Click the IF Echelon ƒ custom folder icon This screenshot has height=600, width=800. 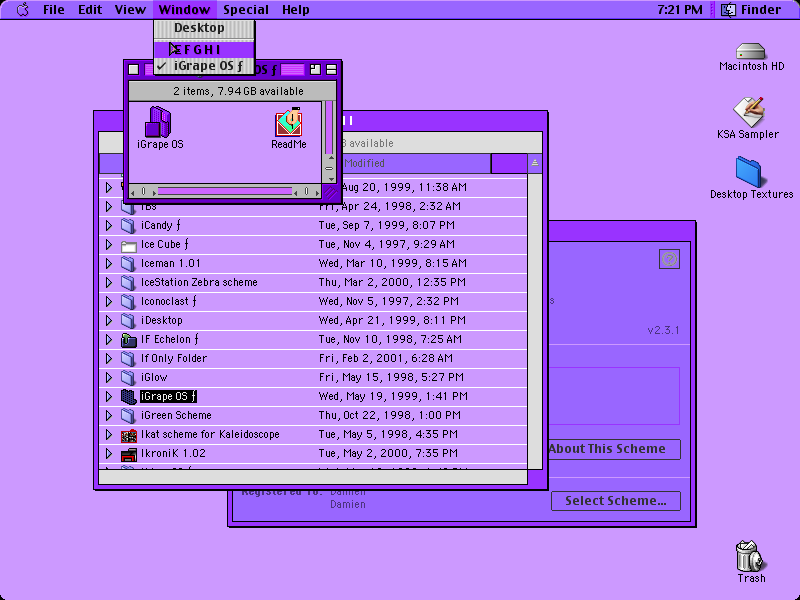click(128, 339)
